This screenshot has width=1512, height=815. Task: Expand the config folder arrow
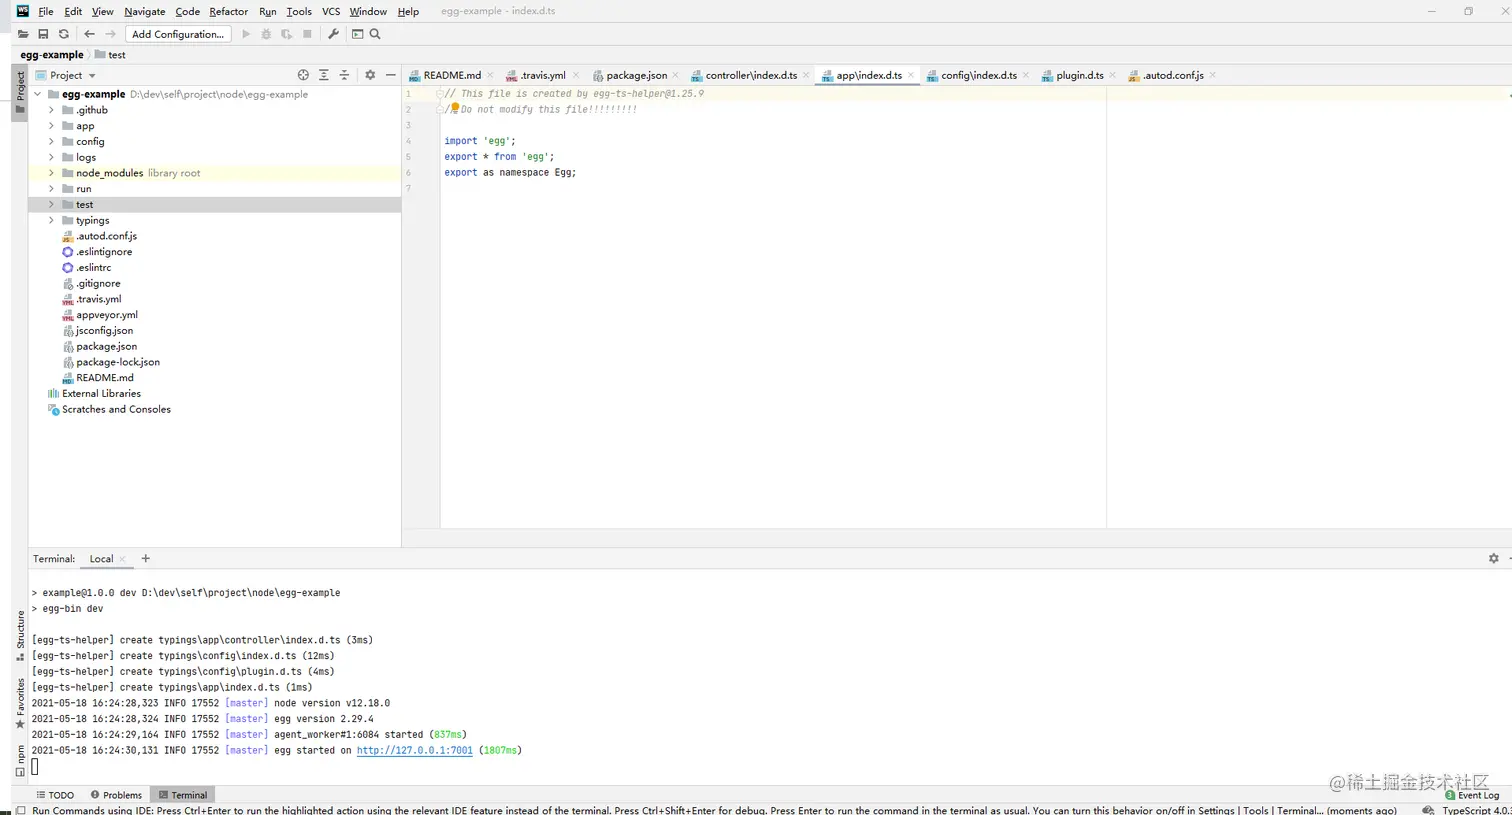point(52,142)
